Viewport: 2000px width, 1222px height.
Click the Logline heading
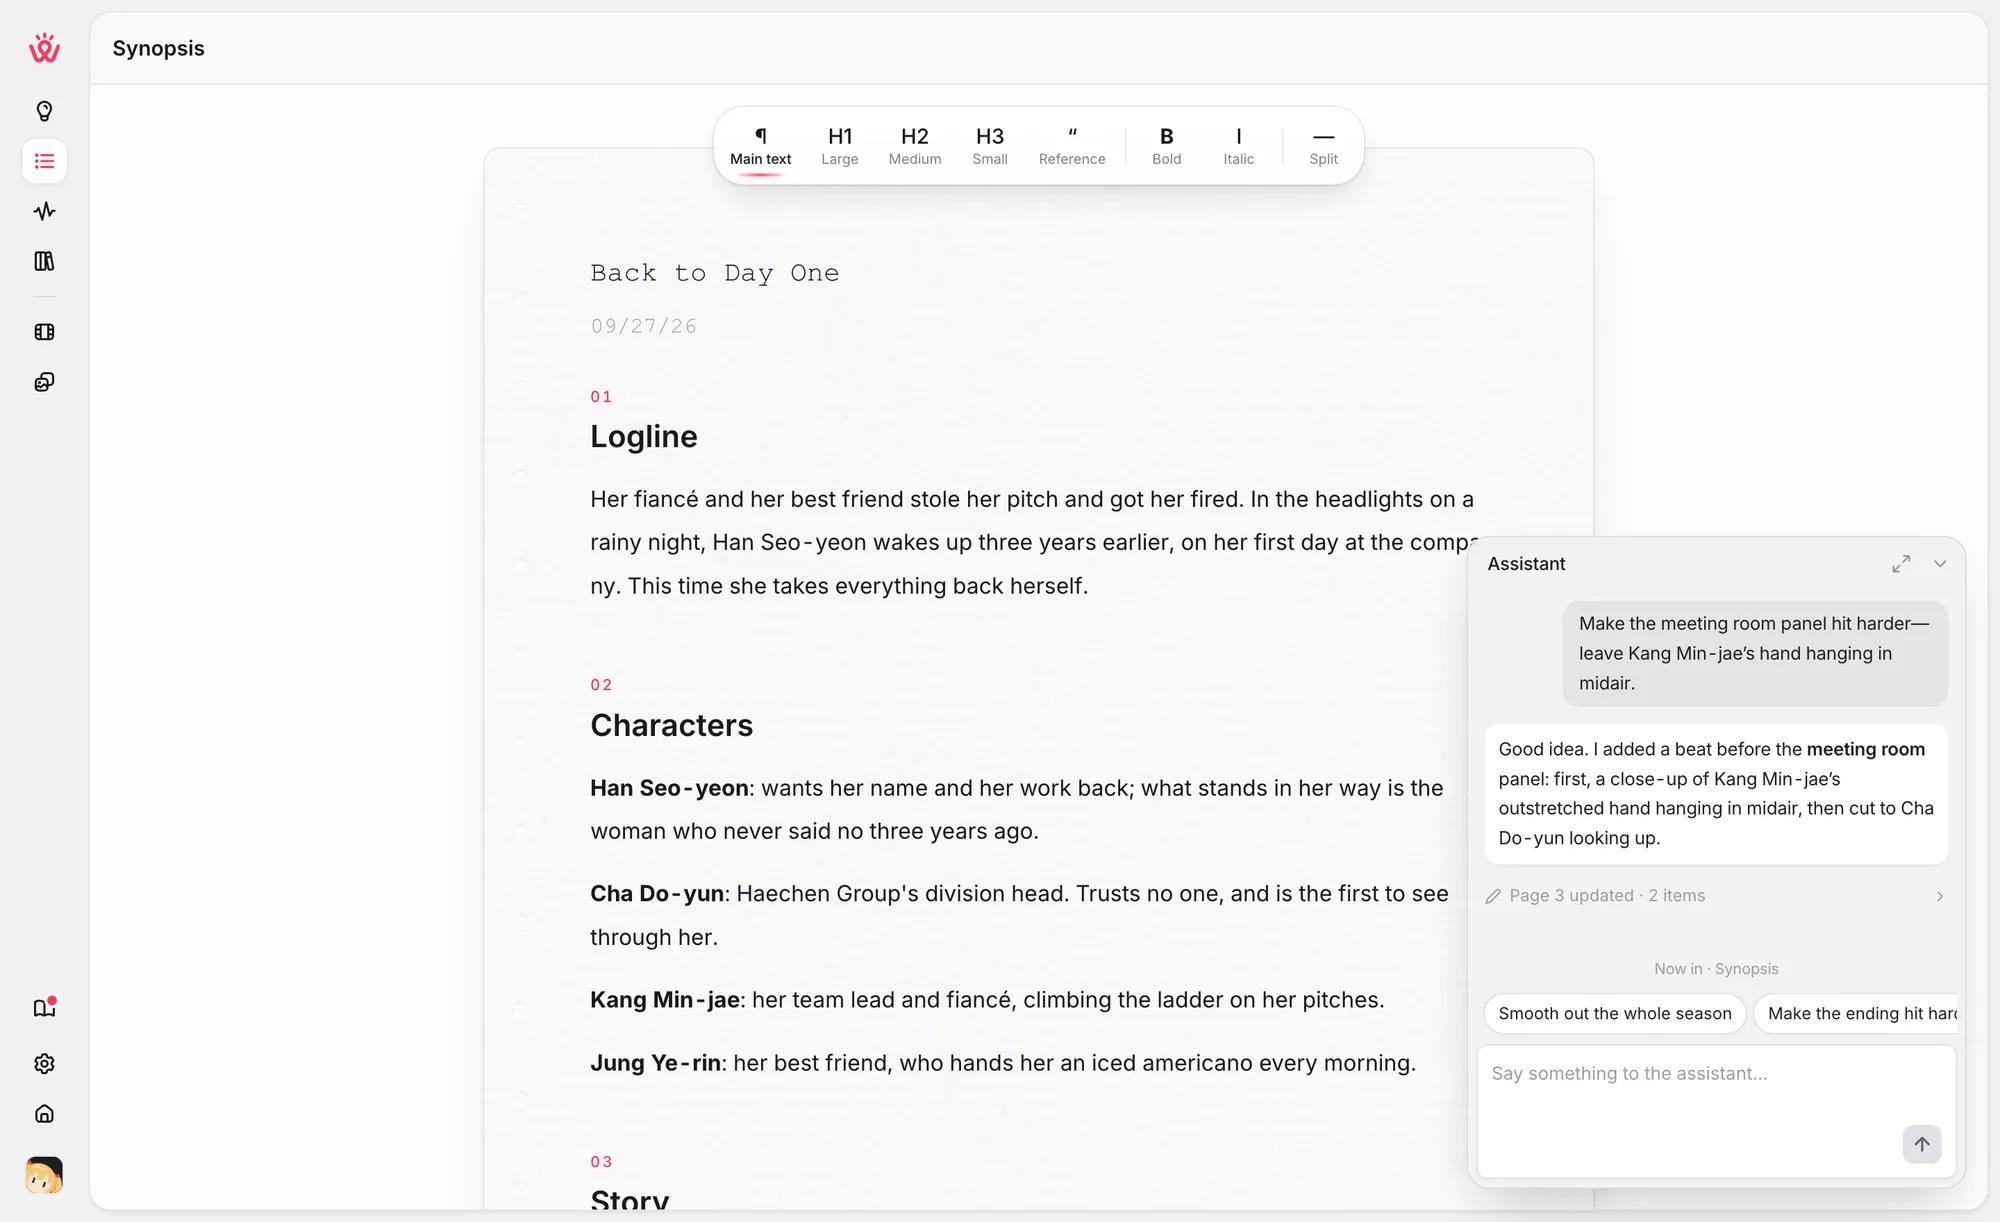(x=644, y=437)
